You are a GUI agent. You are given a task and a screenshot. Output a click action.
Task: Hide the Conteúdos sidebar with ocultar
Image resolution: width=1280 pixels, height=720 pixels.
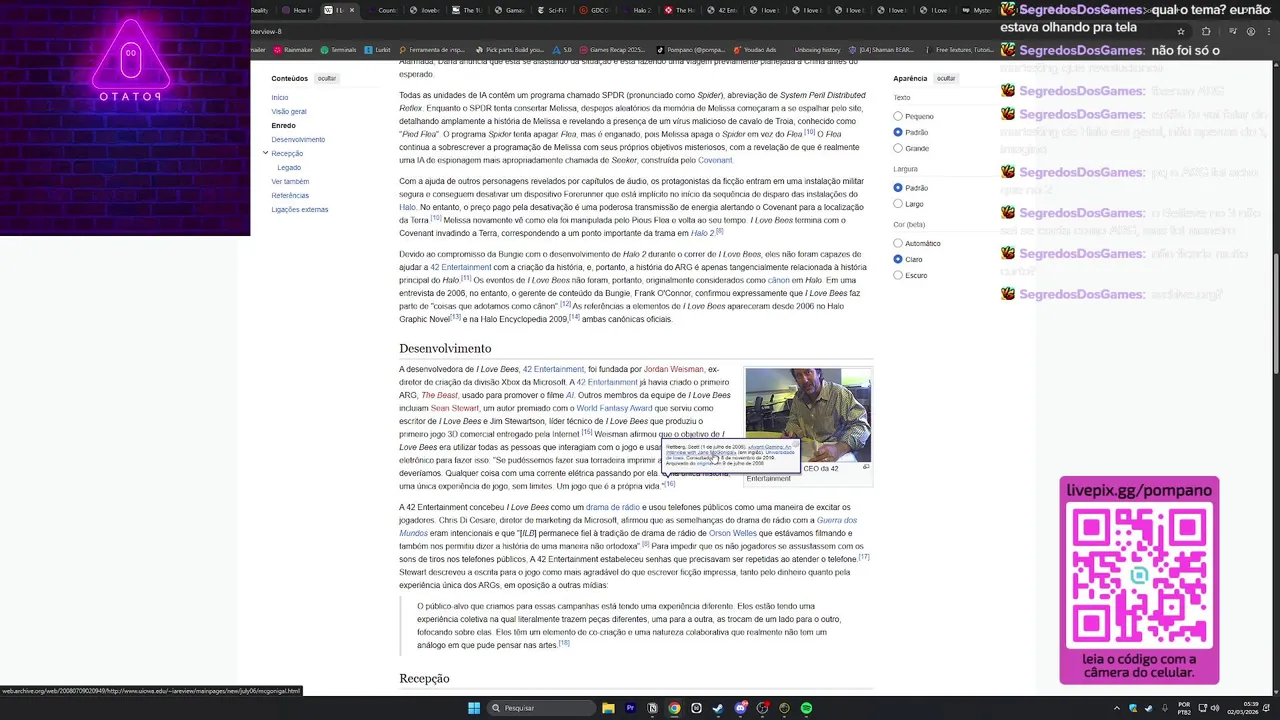click(327, 78)
